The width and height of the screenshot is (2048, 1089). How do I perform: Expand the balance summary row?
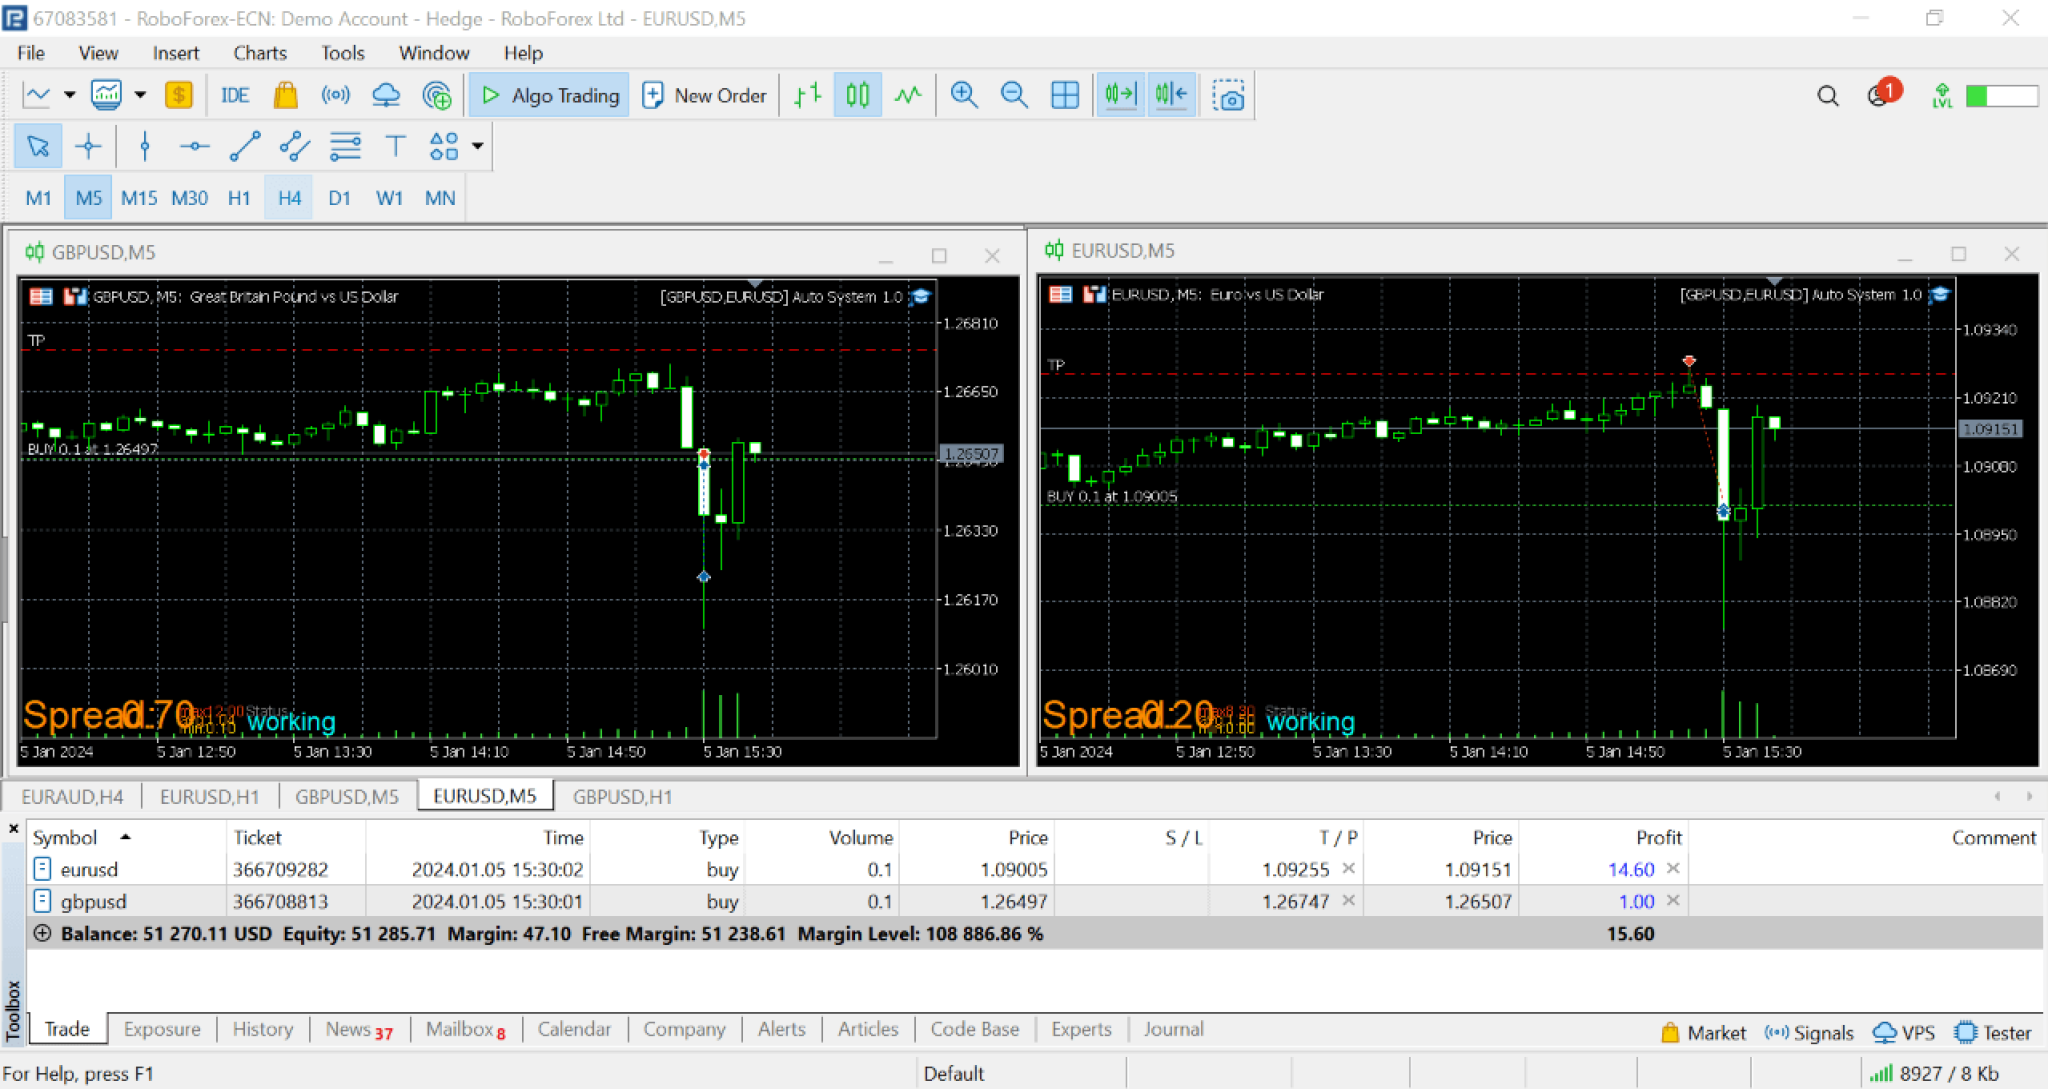(42, 933)
